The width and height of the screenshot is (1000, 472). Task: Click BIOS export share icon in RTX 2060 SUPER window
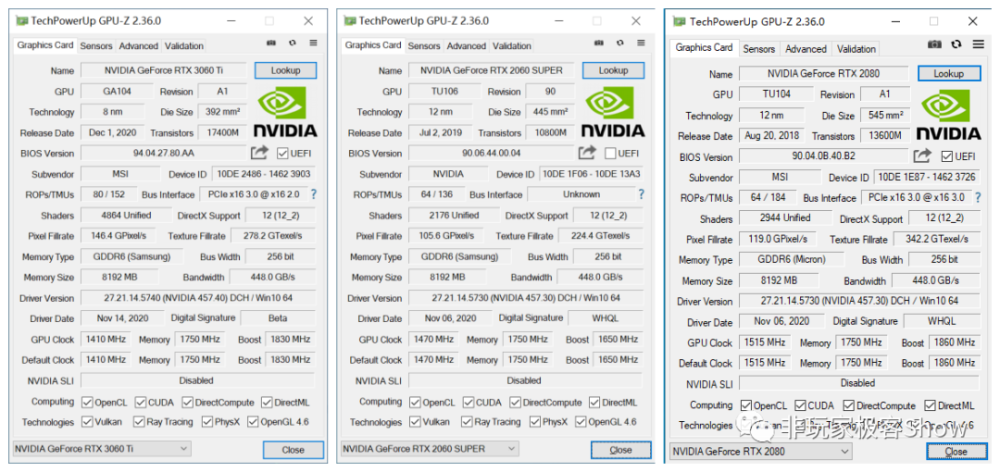click(587, 152)
